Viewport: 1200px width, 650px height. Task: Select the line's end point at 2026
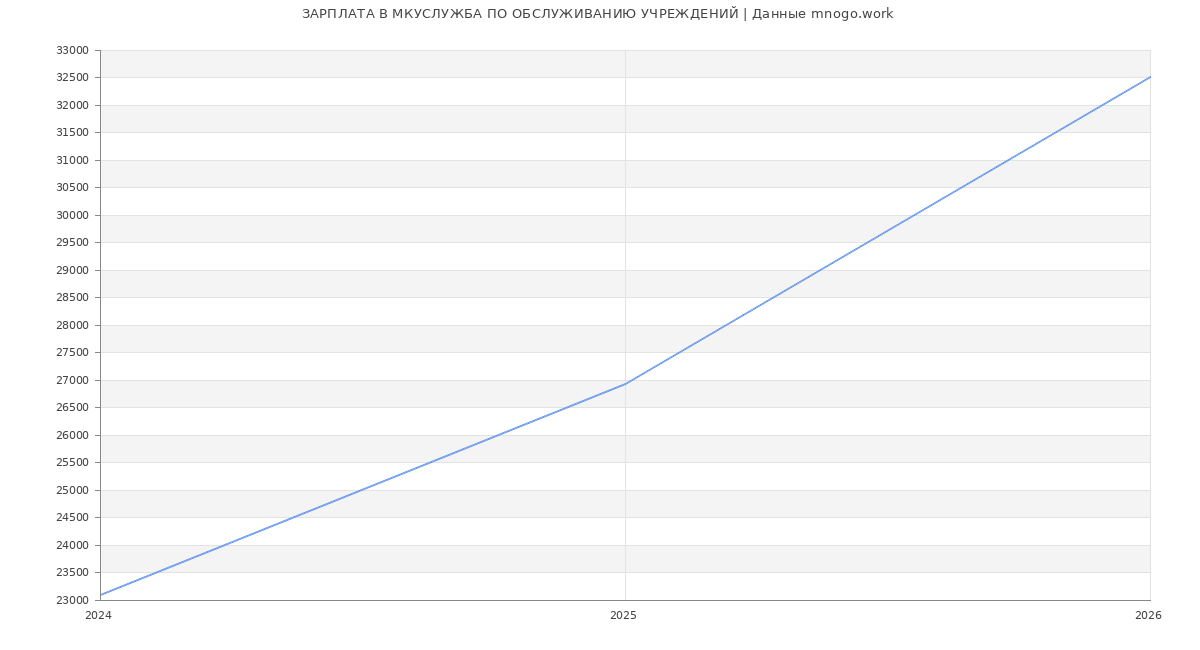(1149, 77)
